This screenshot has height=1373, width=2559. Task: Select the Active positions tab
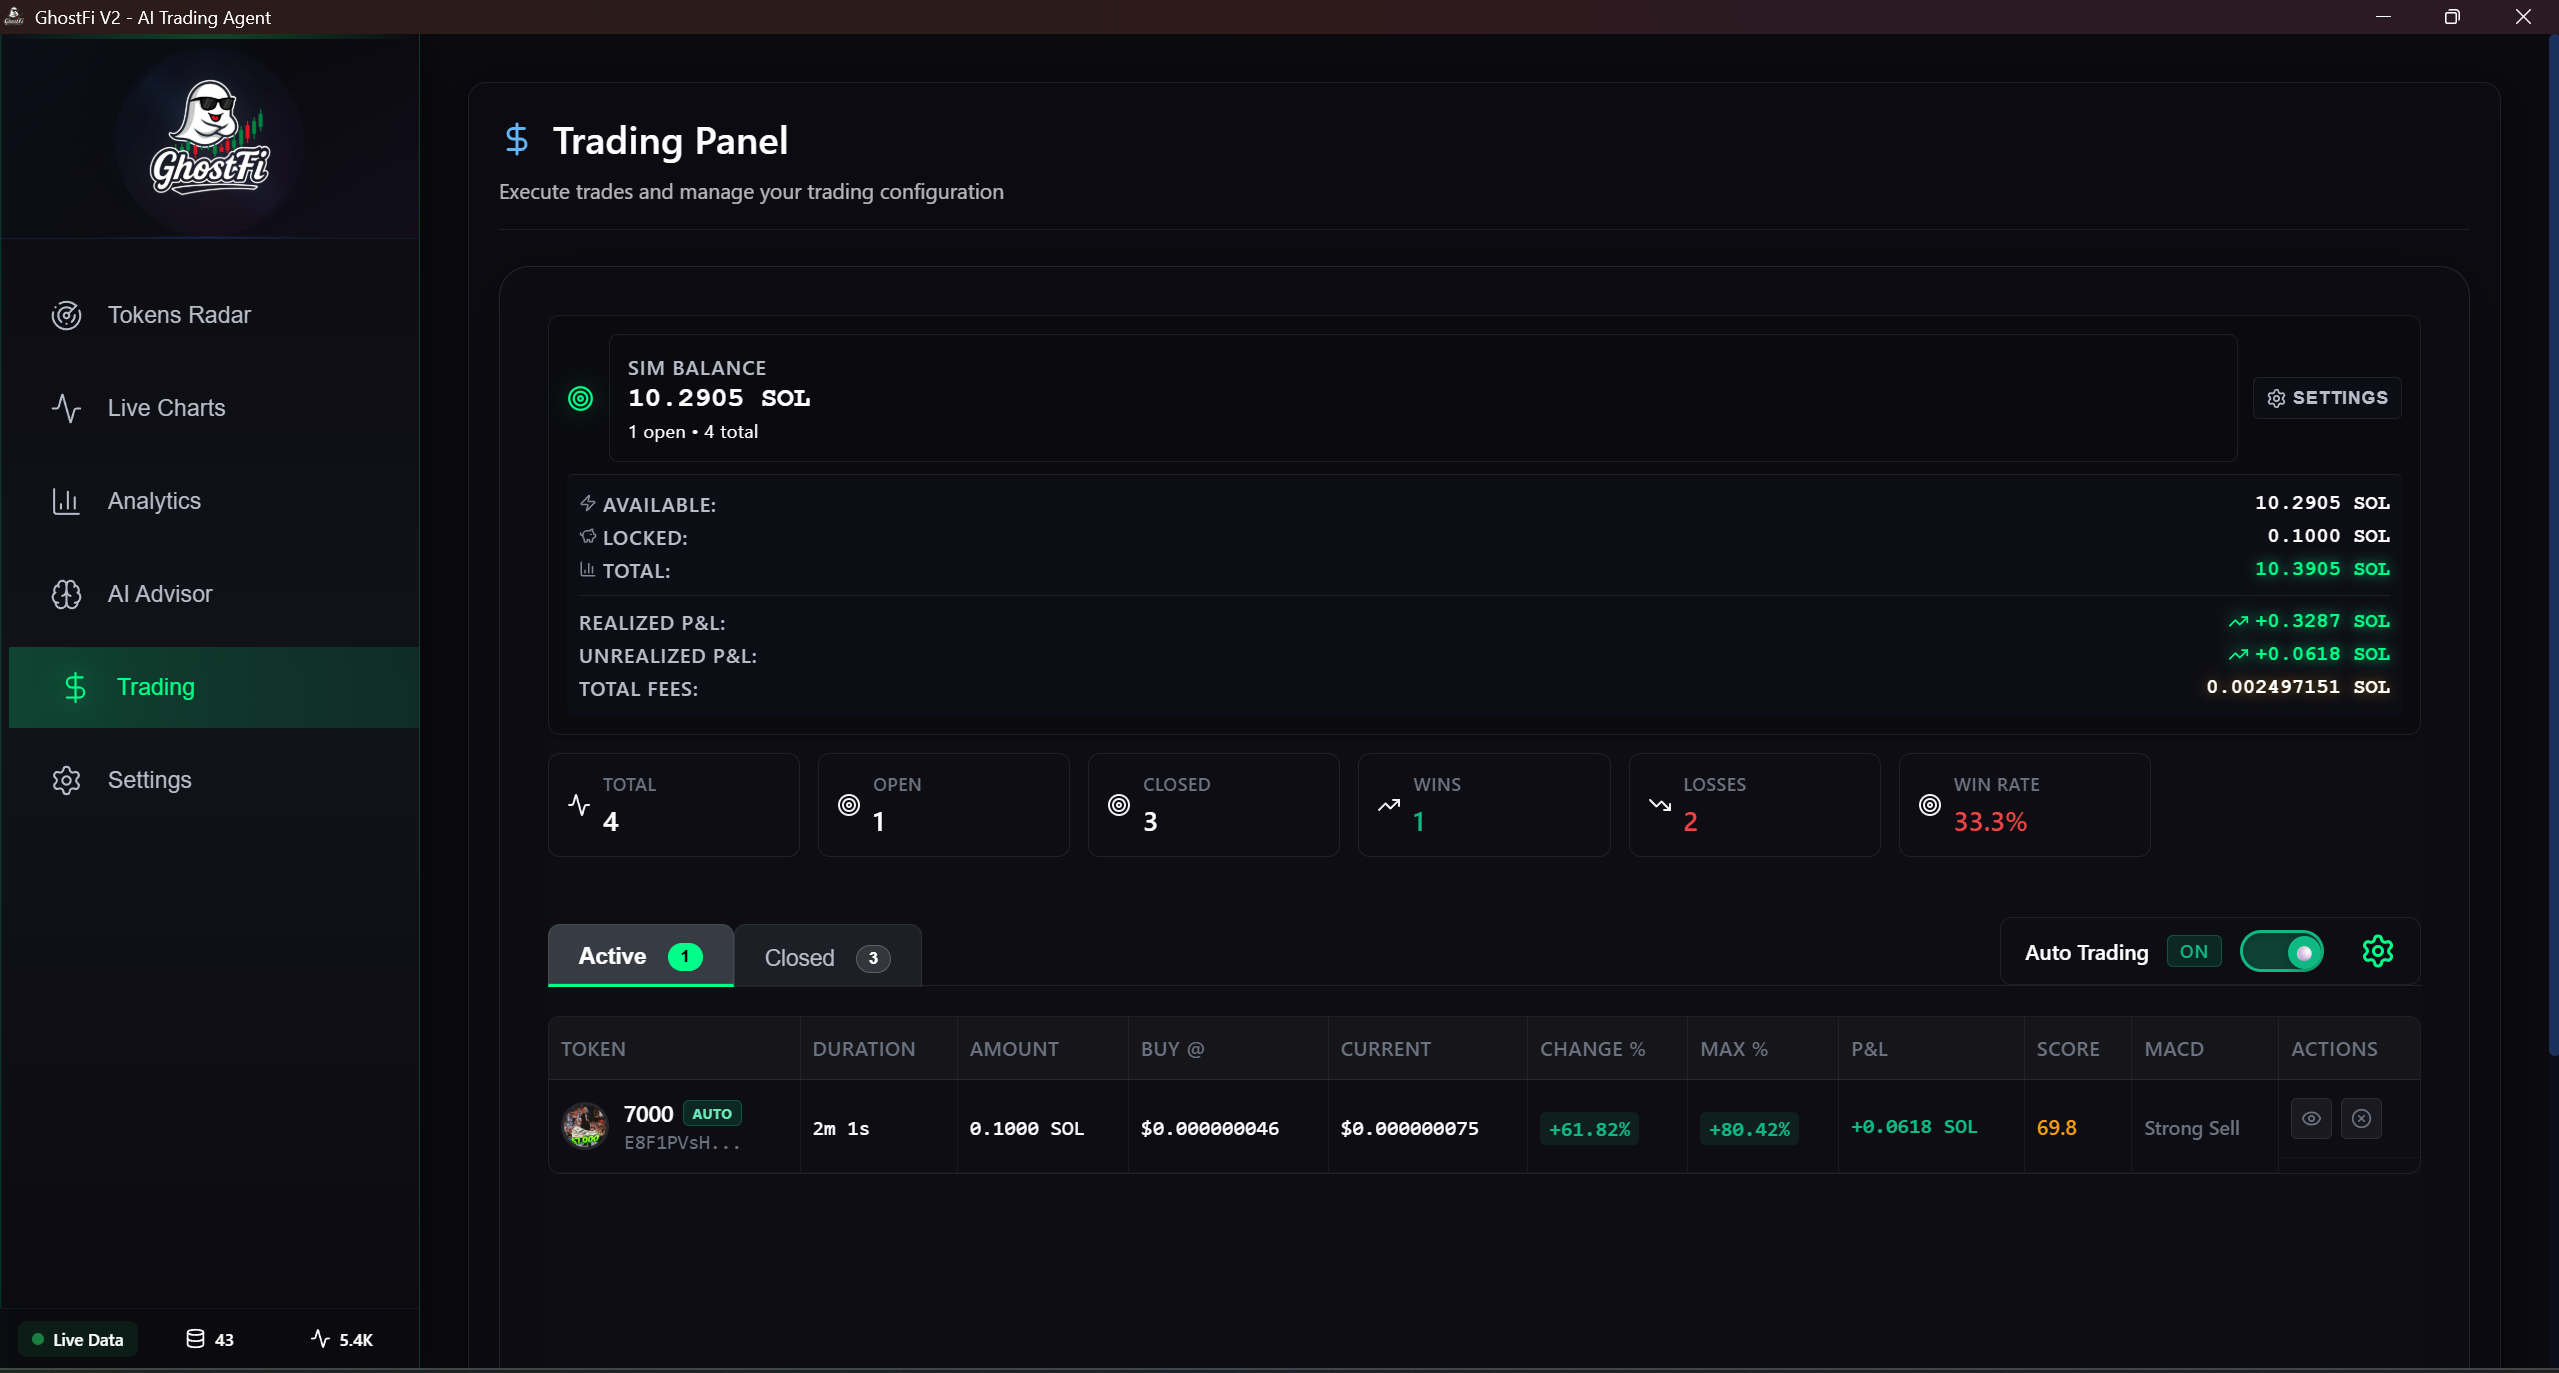pyautogui.click(x=639, y=956)
